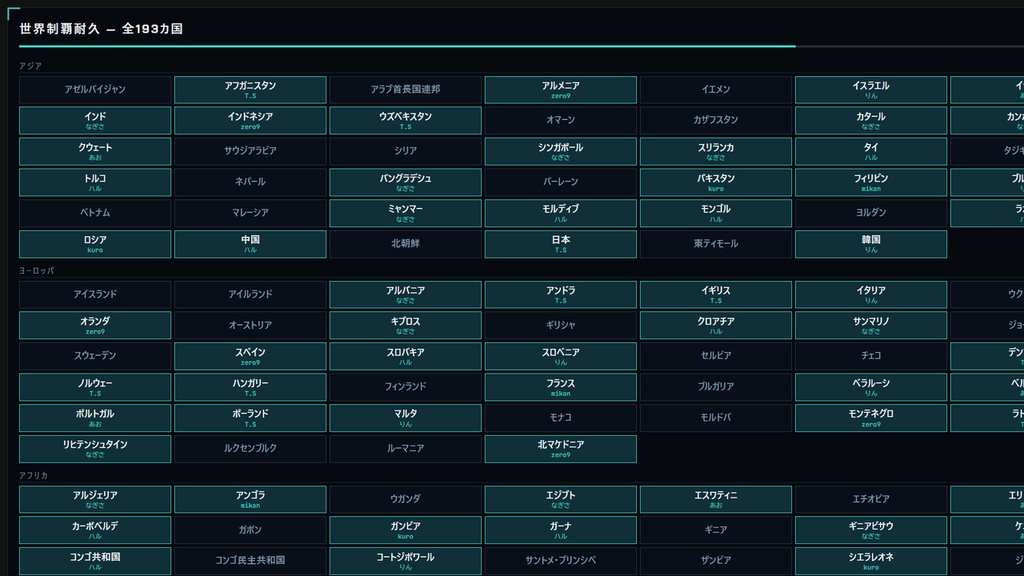Select the イギリス tile
1024x576 pixels.
click(x=716, y=295)
